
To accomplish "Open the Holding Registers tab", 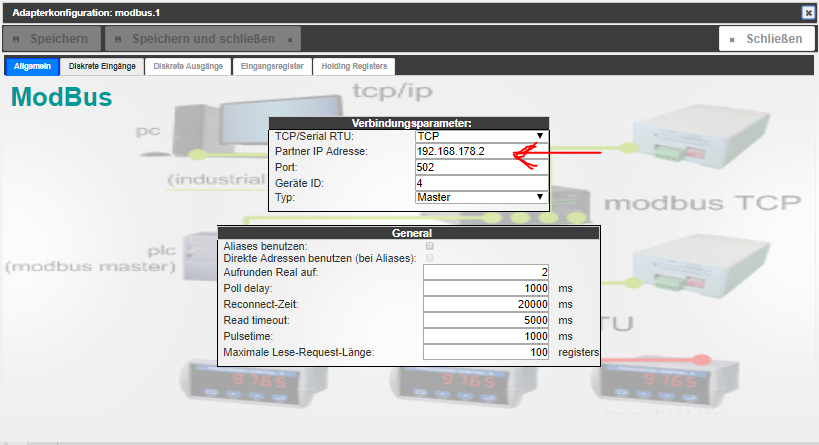I will [354, 66].
